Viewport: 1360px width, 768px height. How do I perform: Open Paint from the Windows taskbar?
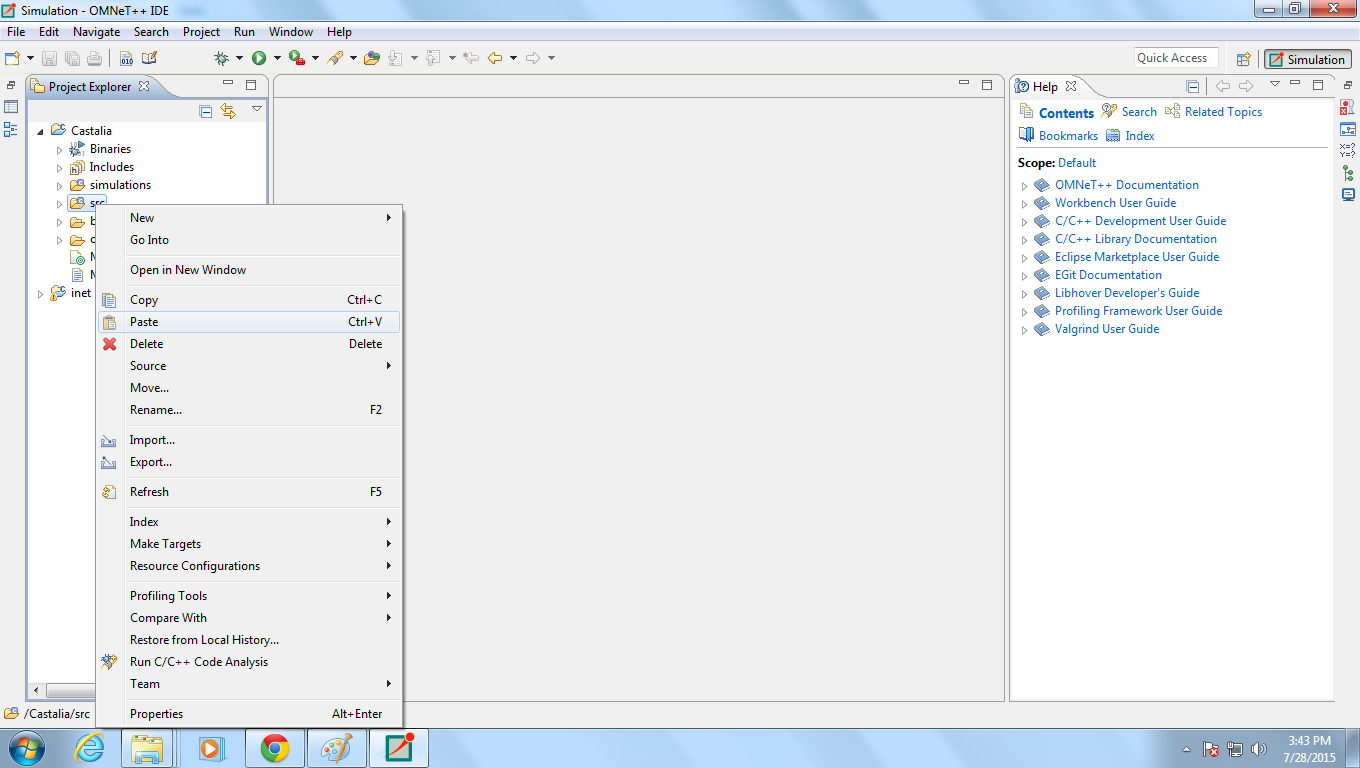[336, 748]
